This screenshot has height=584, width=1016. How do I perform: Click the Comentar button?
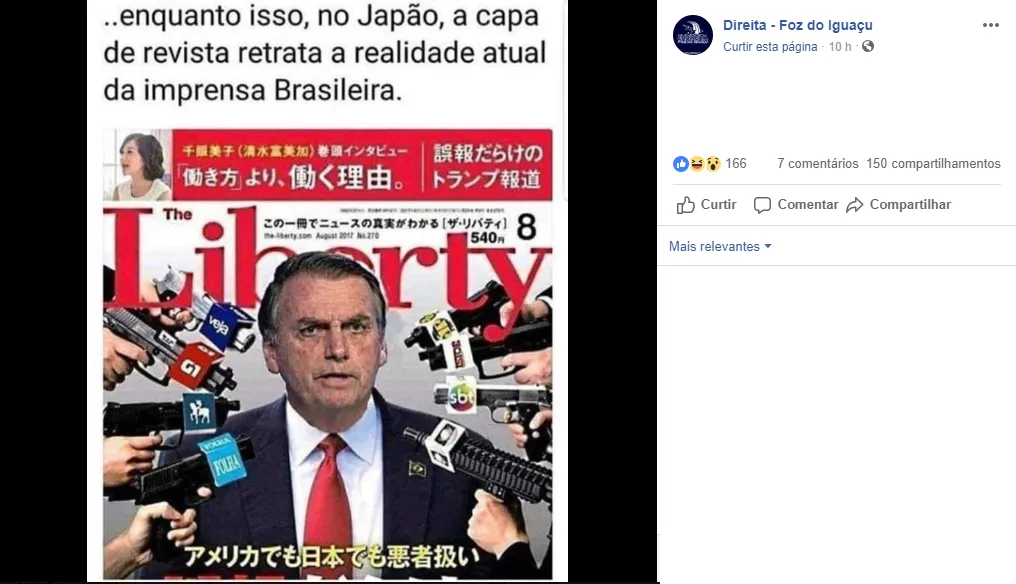(796, 205)
